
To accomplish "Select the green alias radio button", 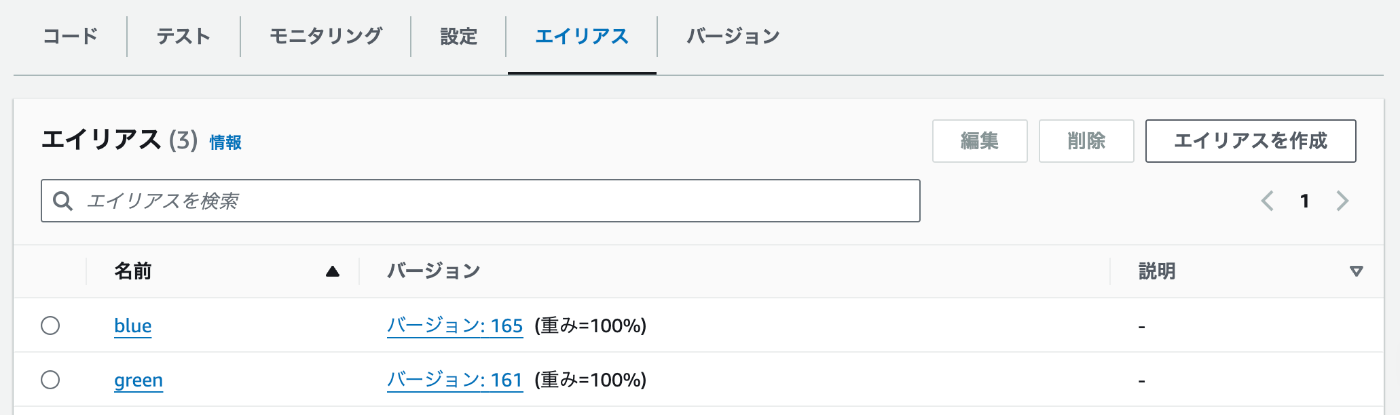I will point(50,379).
